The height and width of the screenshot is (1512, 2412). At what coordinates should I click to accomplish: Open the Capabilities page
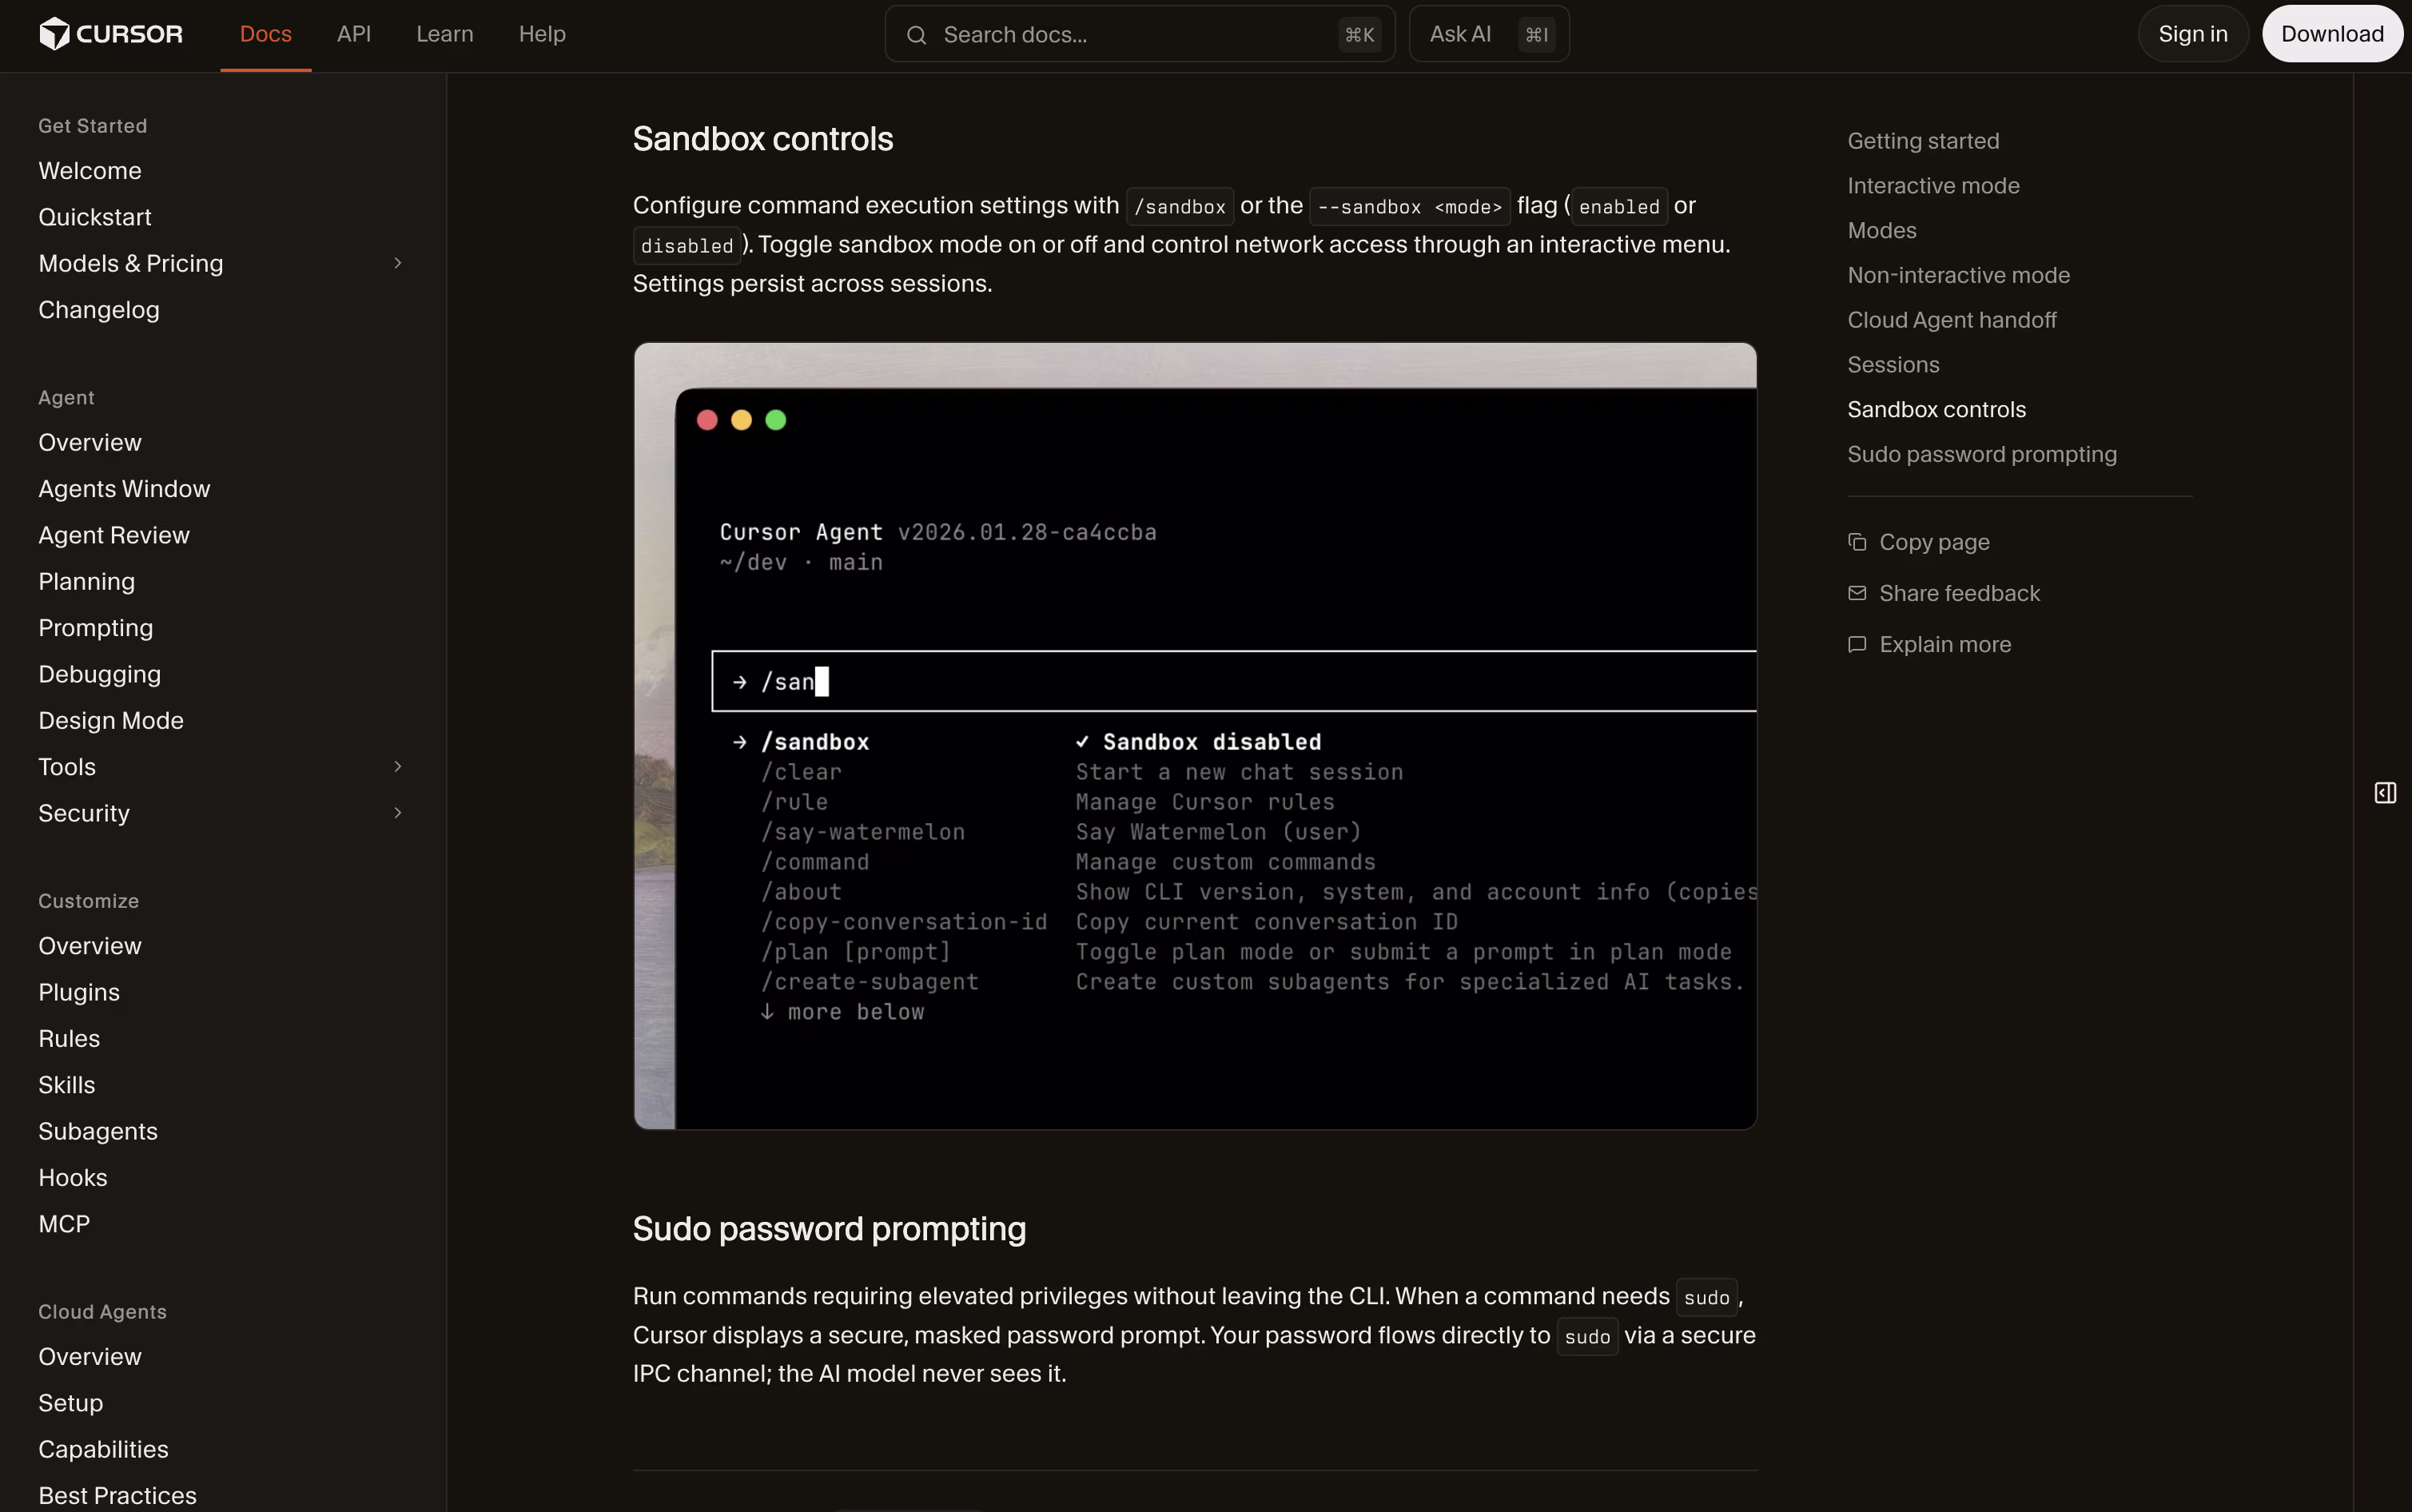point(103,1449)
